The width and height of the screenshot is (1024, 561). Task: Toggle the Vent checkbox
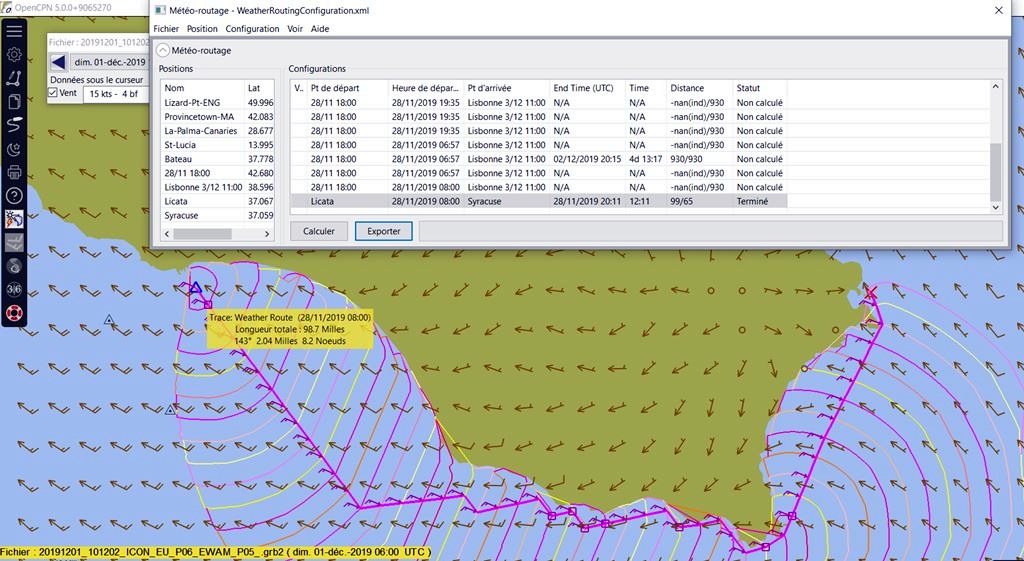click(54, 93)
